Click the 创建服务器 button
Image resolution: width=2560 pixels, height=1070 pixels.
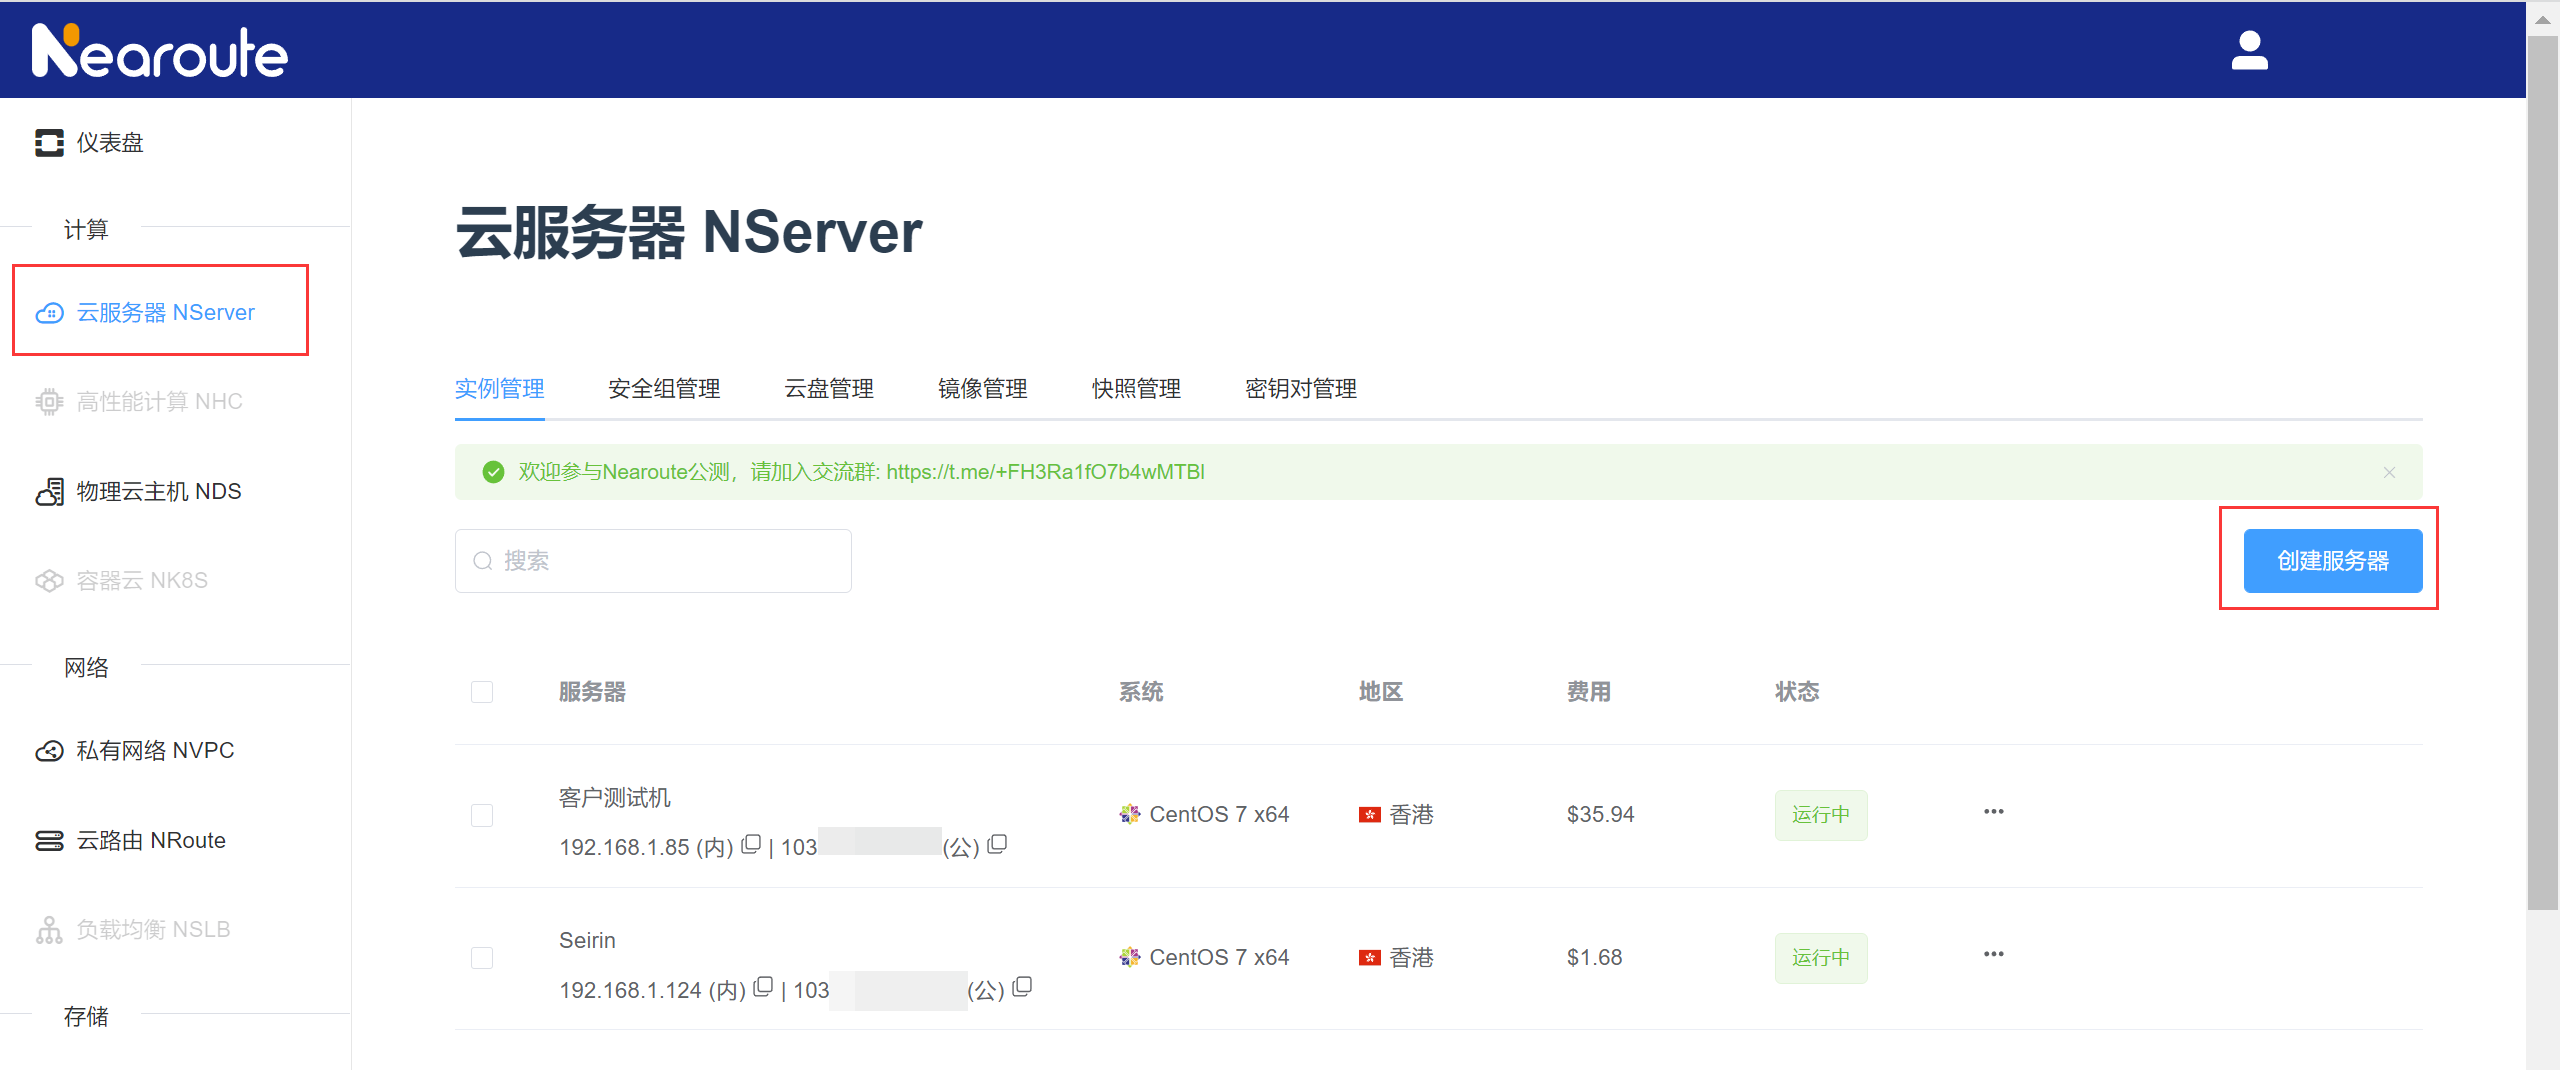[x=2332, y=561]
